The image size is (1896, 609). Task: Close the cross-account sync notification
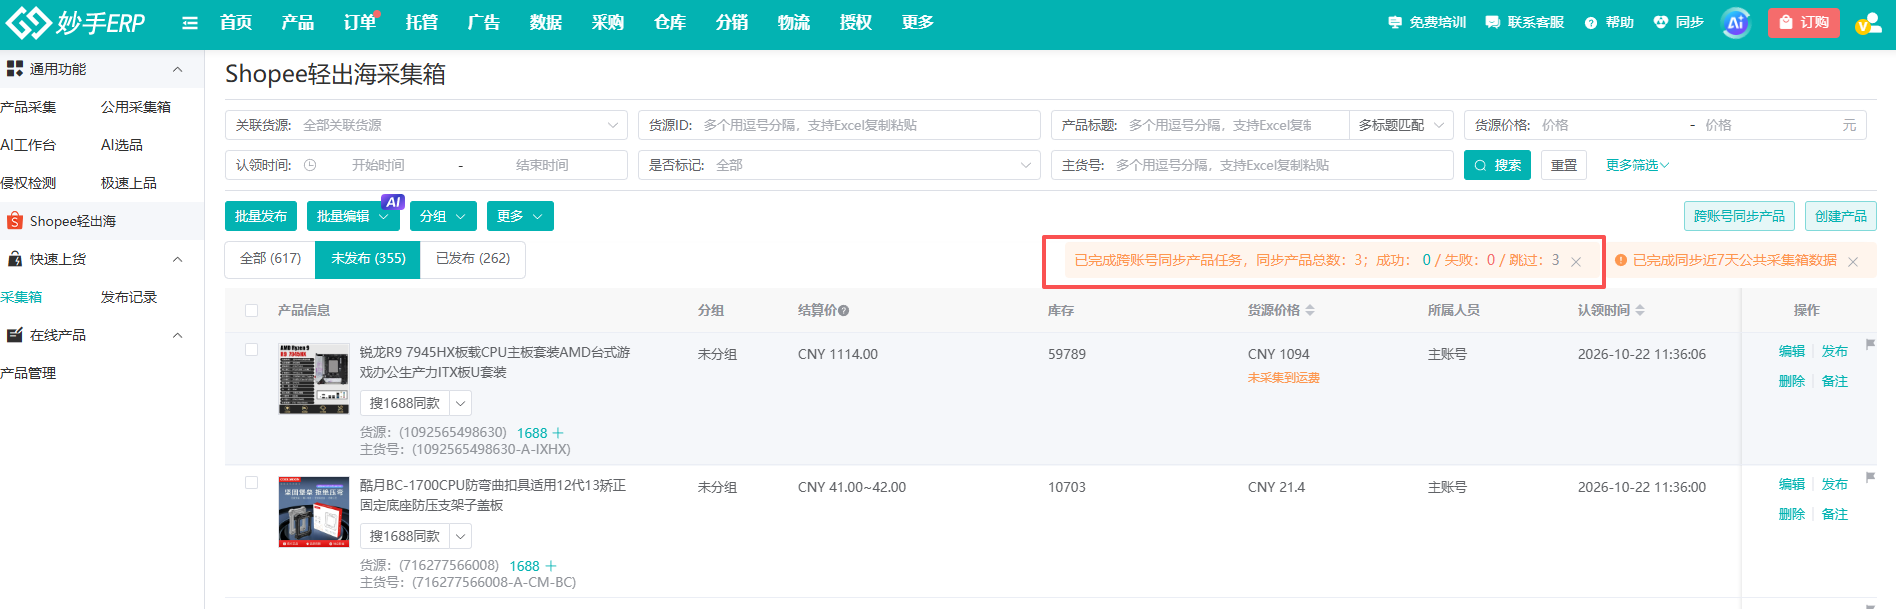pos(1576,261)
